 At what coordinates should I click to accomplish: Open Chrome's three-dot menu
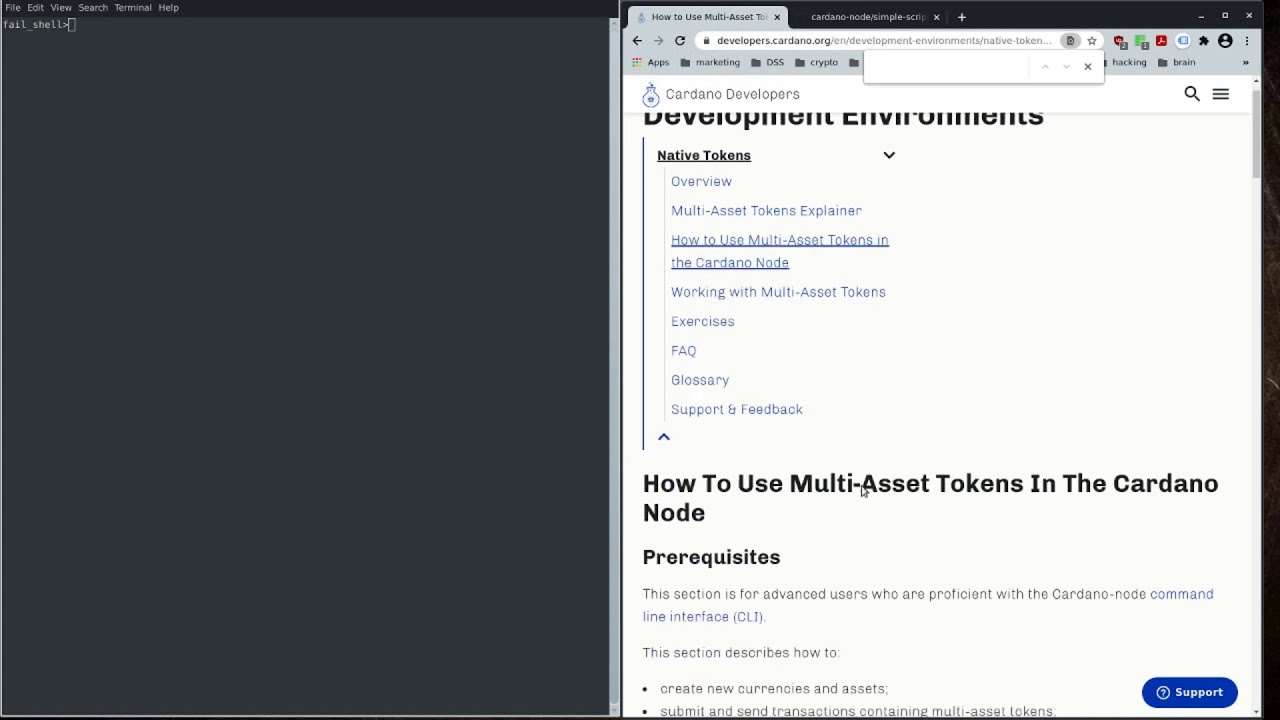coord(1247,41)
